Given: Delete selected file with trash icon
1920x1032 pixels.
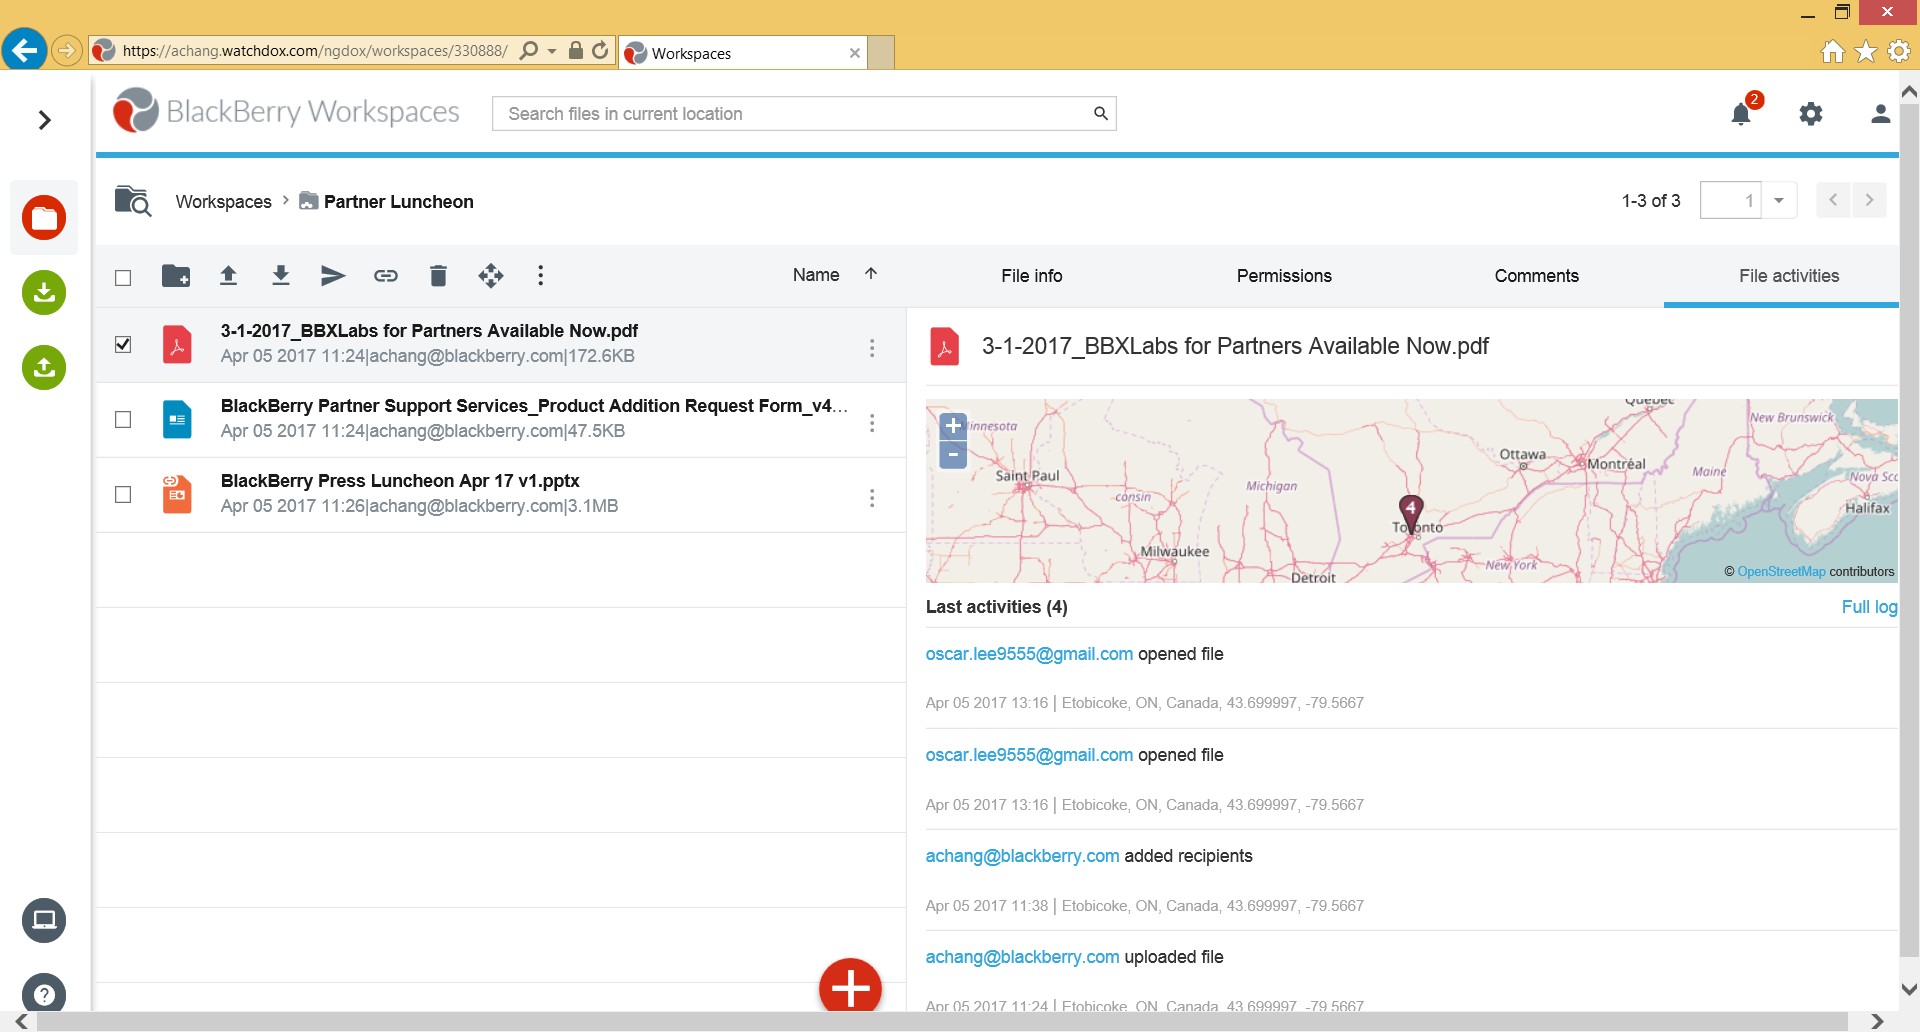Looking at the screenshot, I should click(438, 276).
